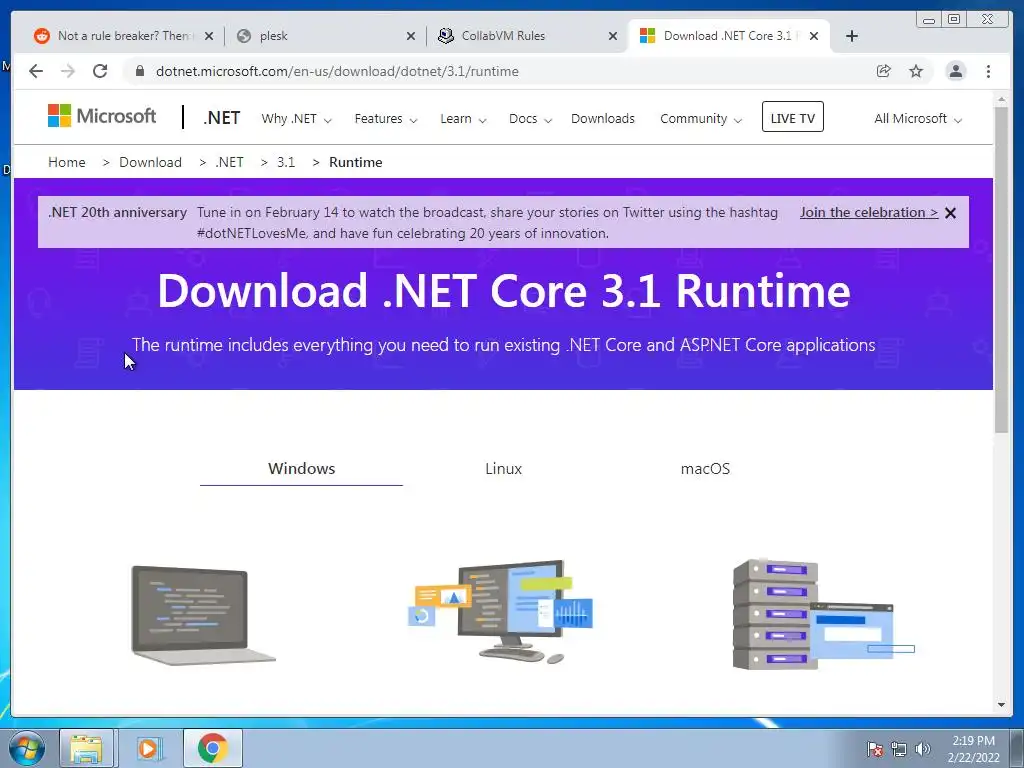1024x768 pixels.
Task: Open the taskbar clock showing 2:19 PM
Action: pyautogui.click(x=973, y=749)
